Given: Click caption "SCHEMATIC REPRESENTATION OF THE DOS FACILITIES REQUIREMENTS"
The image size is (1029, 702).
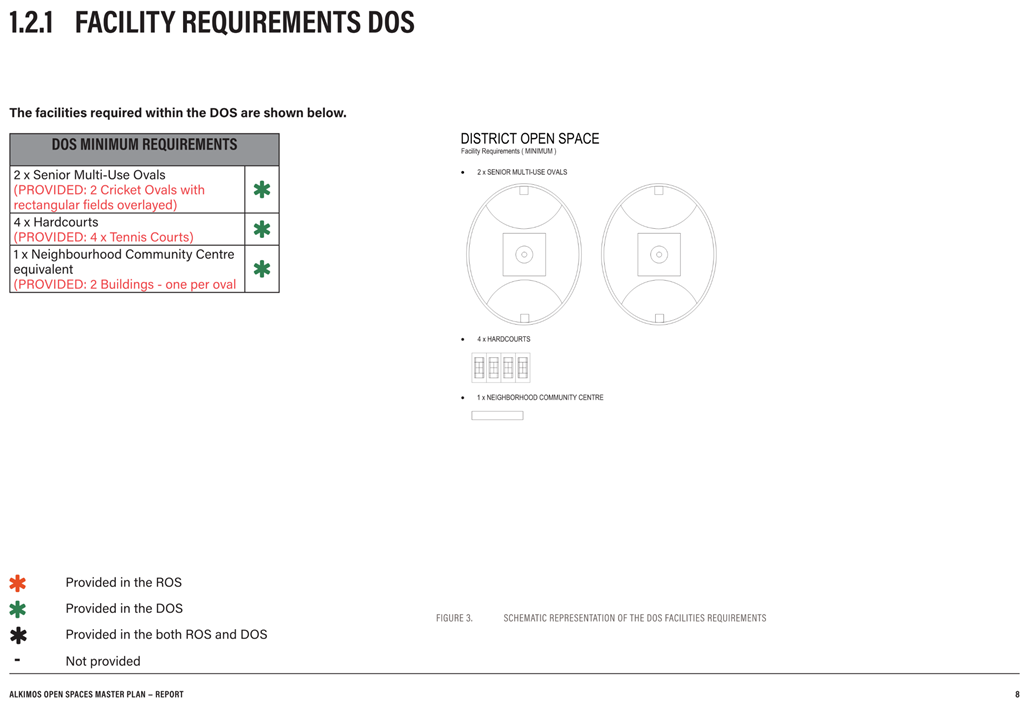Looking at the screenshot, I should click(635, 618).
